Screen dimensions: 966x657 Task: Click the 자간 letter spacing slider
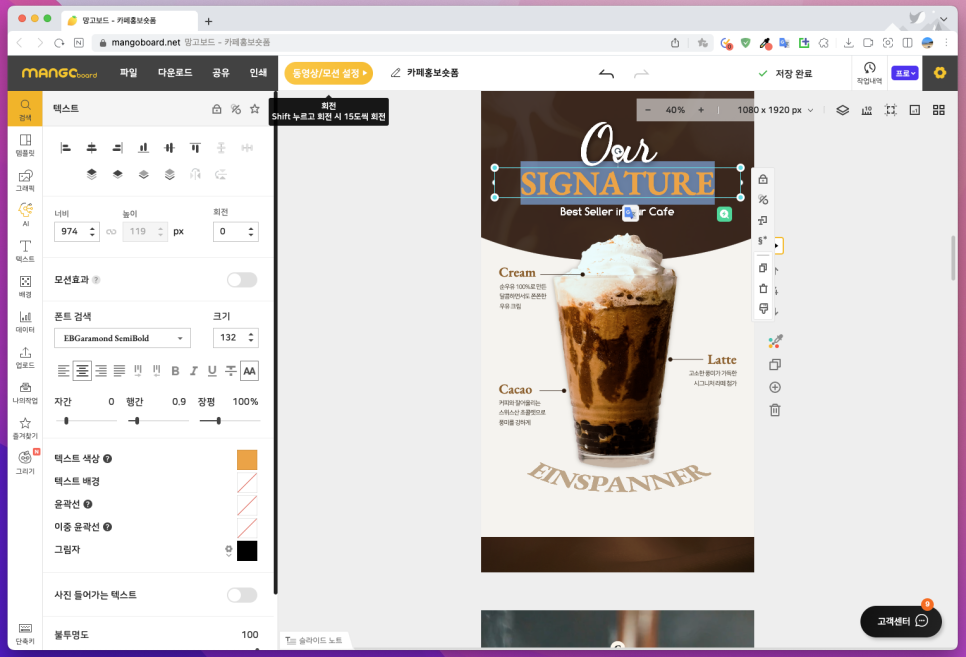click(x=86, y=420)
